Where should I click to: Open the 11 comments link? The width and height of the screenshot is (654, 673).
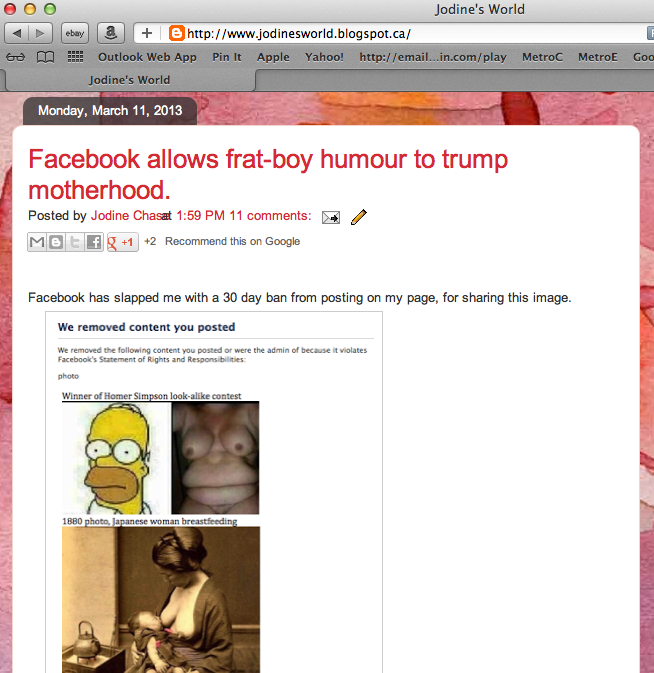[x=270, y=215]
